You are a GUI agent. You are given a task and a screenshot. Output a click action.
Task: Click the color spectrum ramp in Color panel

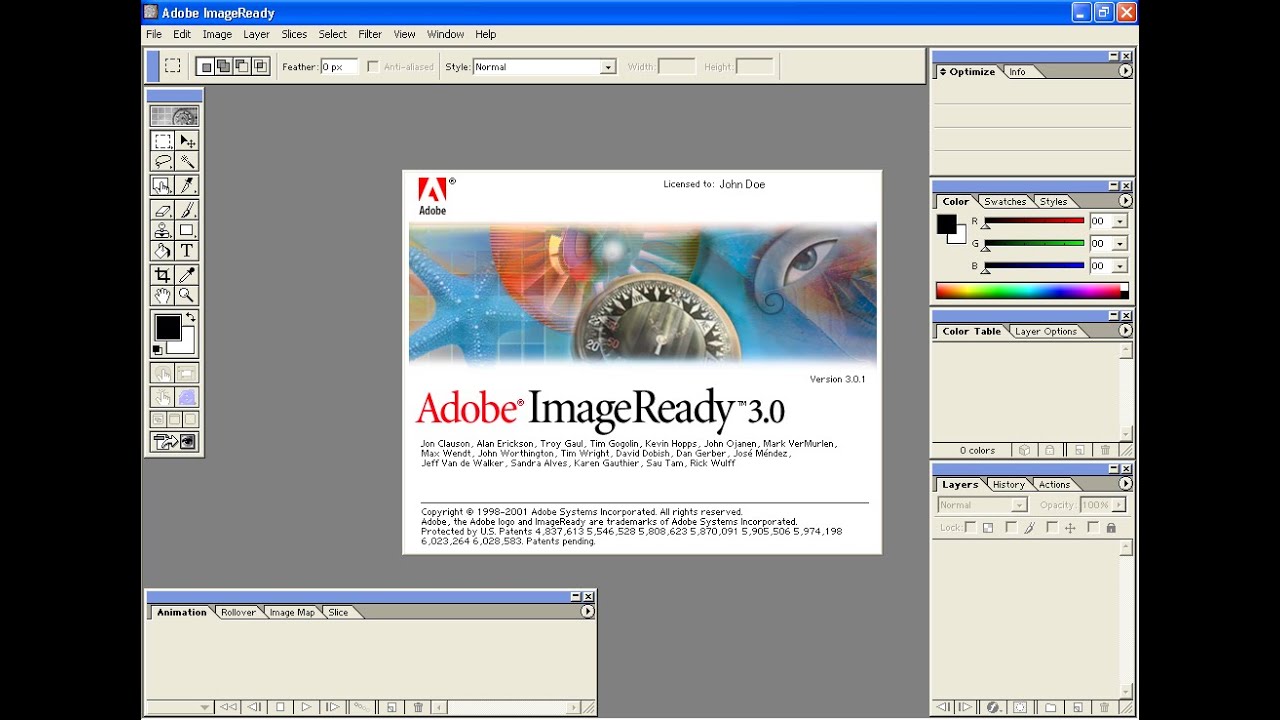click(x=1032, y=291)
